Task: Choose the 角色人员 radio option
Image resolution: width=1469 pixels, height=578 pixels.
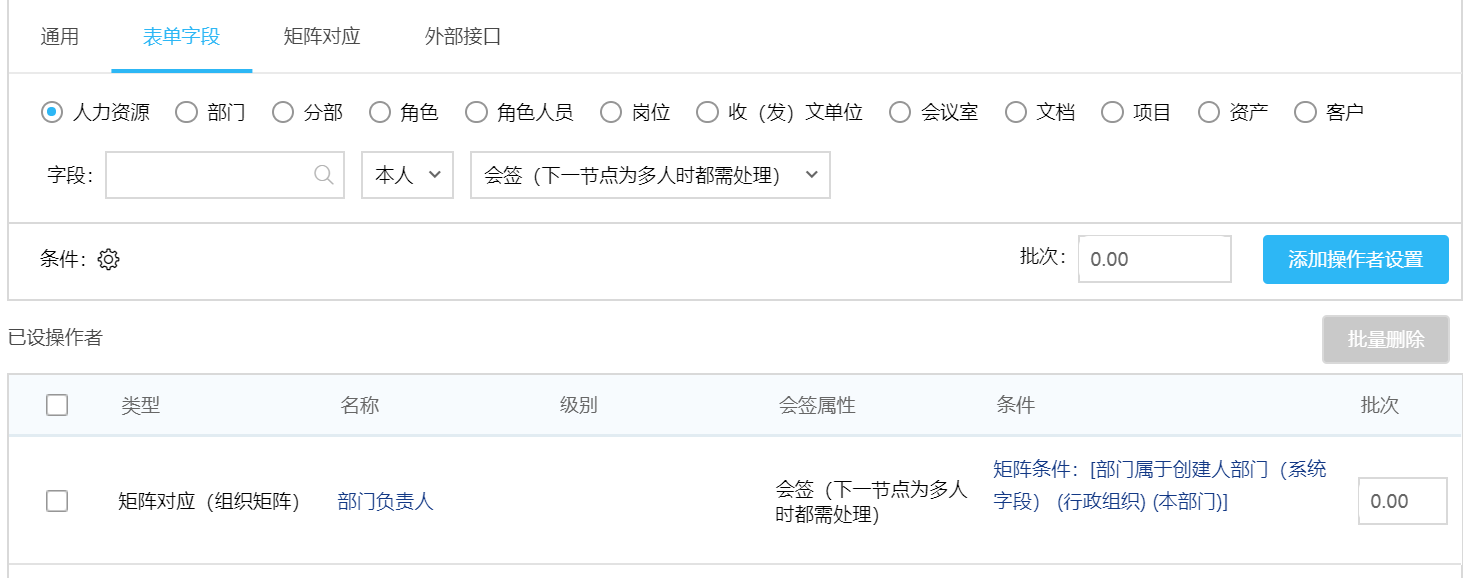Action: 476,112
